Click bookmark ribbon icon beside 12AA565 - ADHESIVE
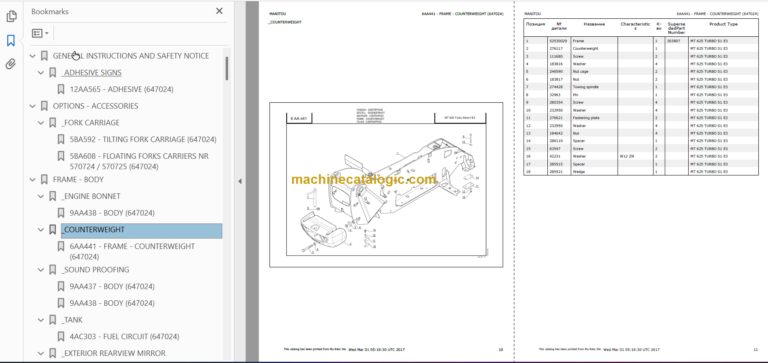Screen dimensions: 768x363 tap(61, 89)
